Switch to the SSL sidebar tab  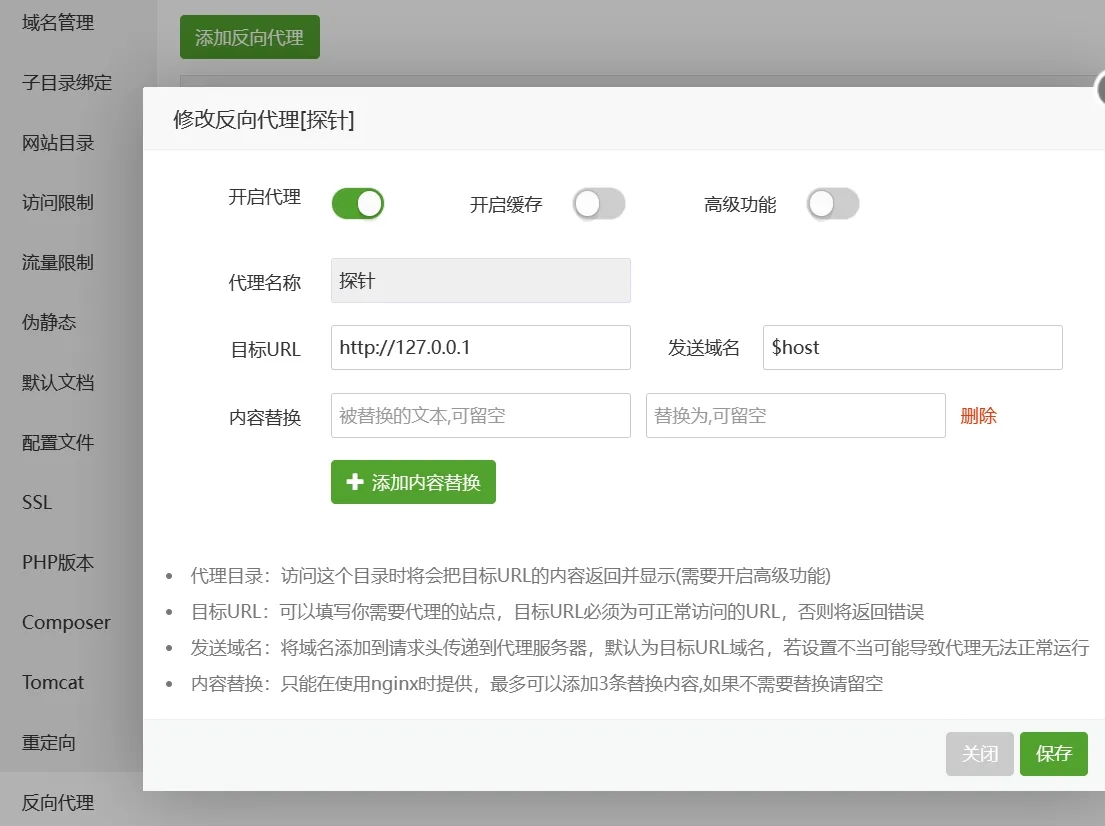point(37,503)
